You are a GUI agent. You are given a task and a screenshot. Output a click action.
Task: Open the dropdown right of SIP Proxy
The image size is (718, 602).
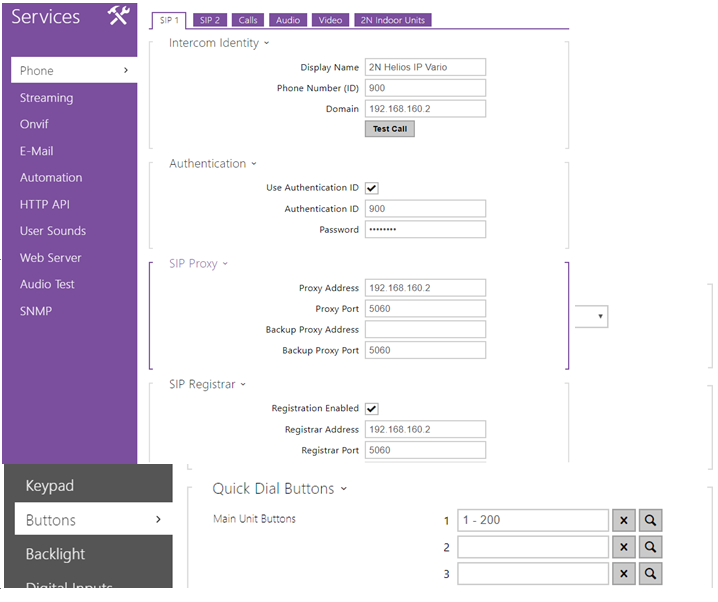click(592, 317)
